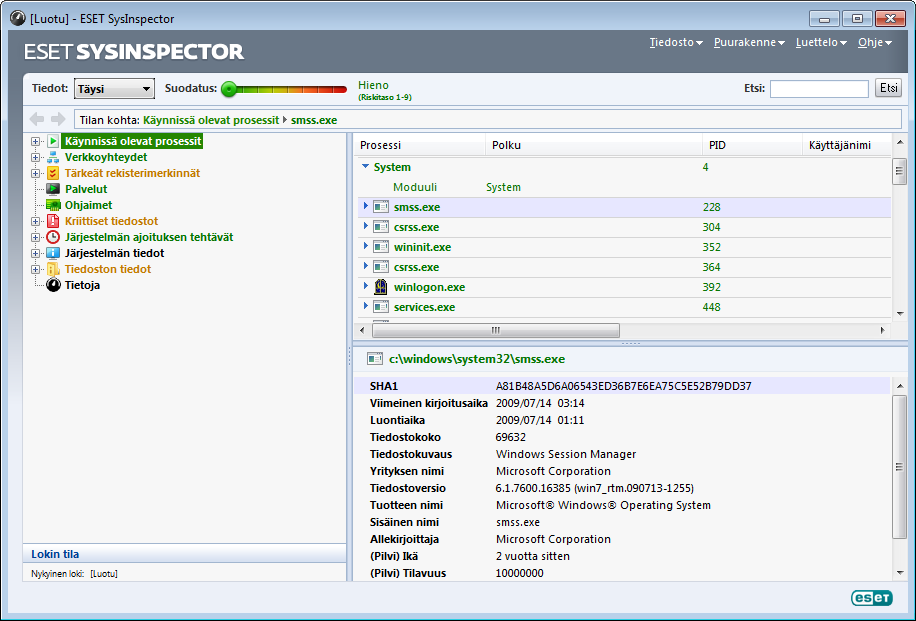The height and width of the screenshot is (621, 916).
Task: Click the Käynnissä olevat prosessit play icon
Action: coord(53,141)
